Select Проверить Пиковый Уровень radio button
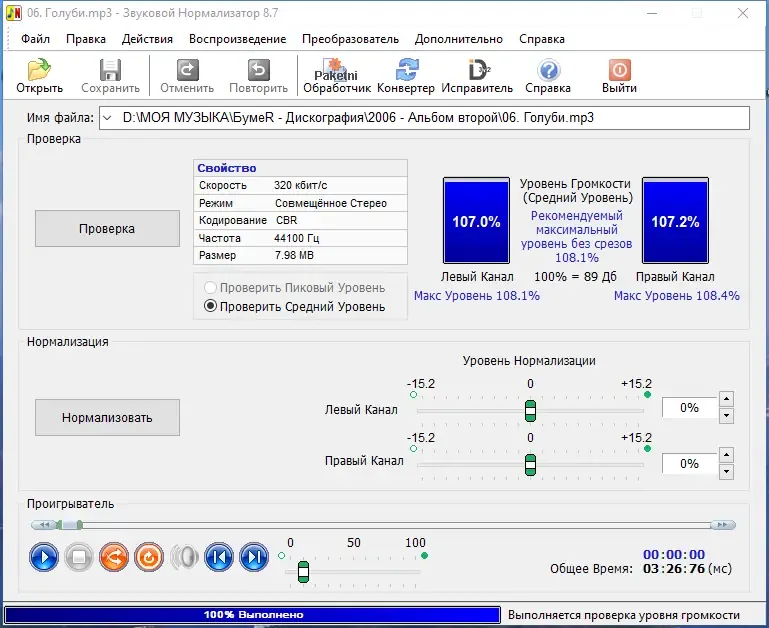 click(210, 288)
